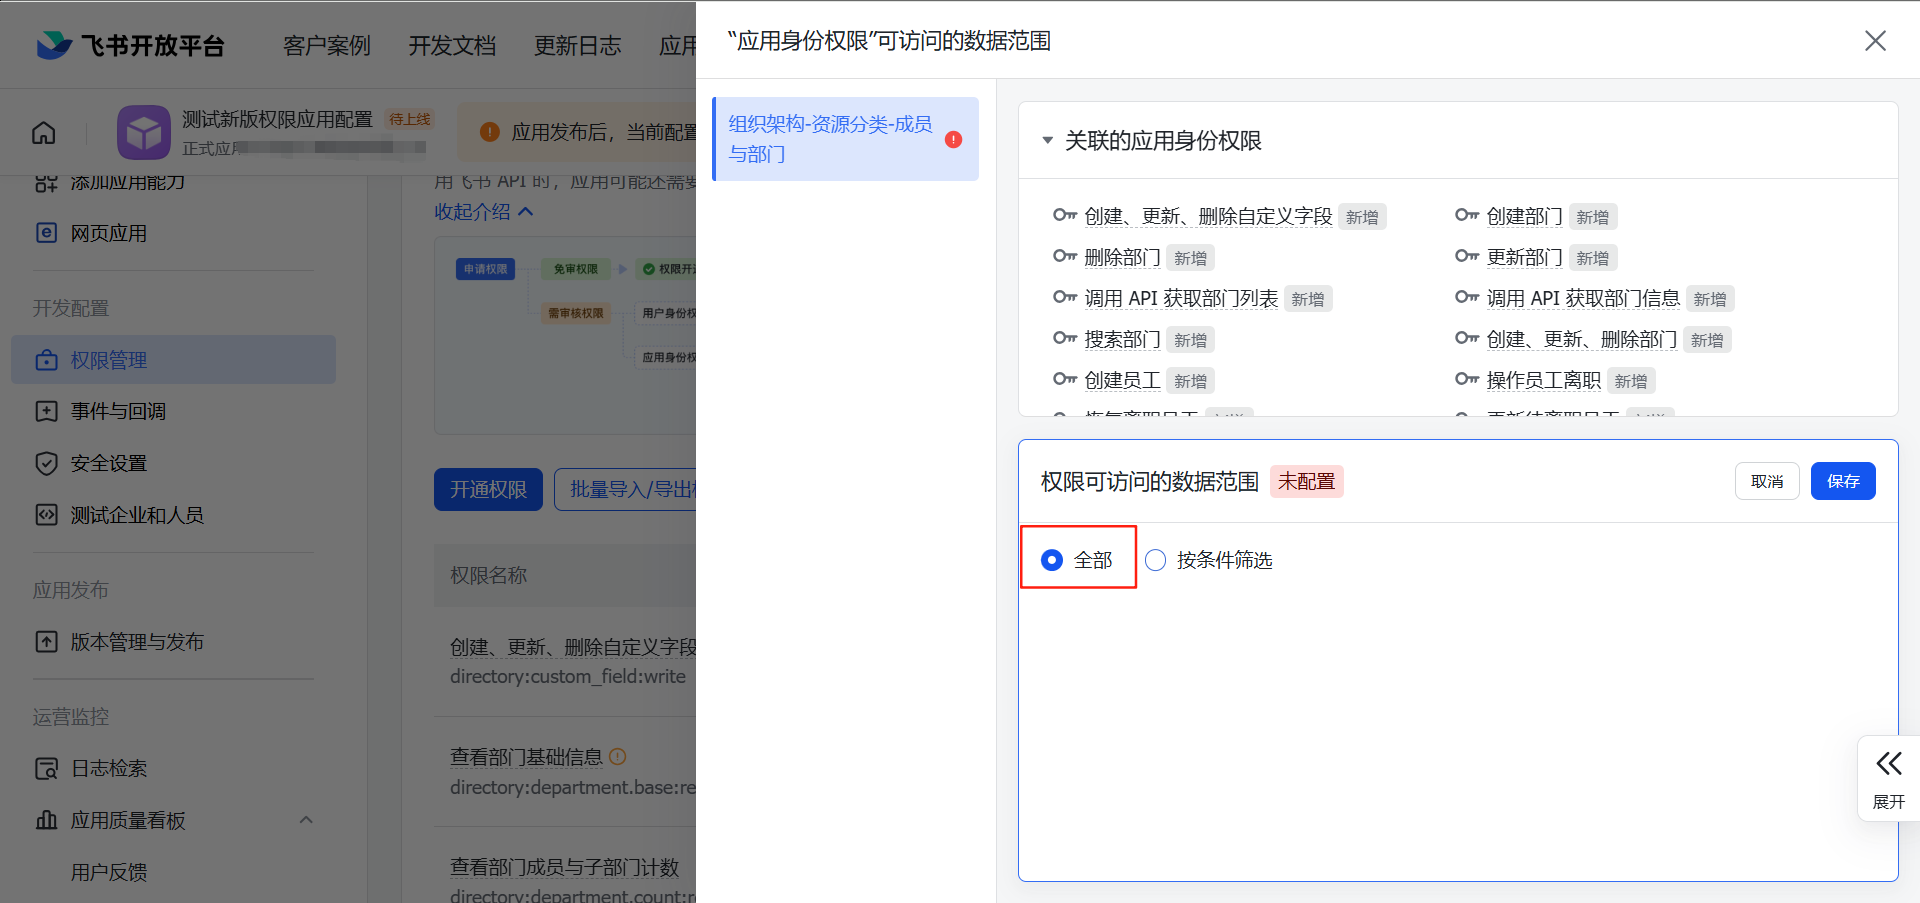The height and width of the screenshot is (903, 1920).
Task: Click the info icon beside 查看部门基础信息
Action: 618,757
